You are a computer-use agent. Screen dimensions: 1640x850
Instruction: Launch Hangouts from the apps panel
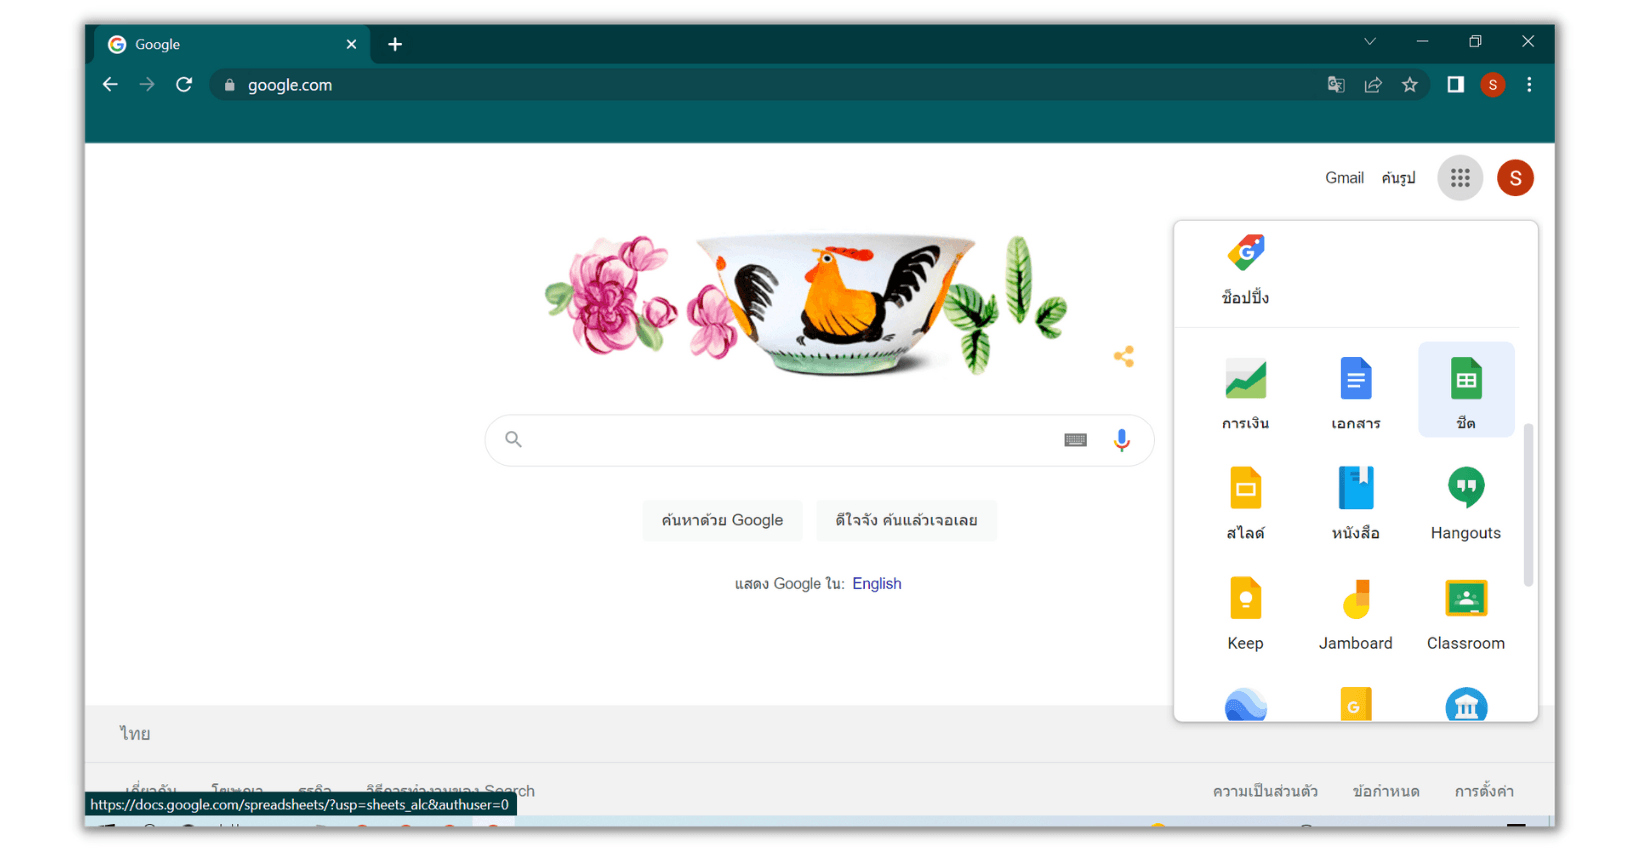(1466, 503)
